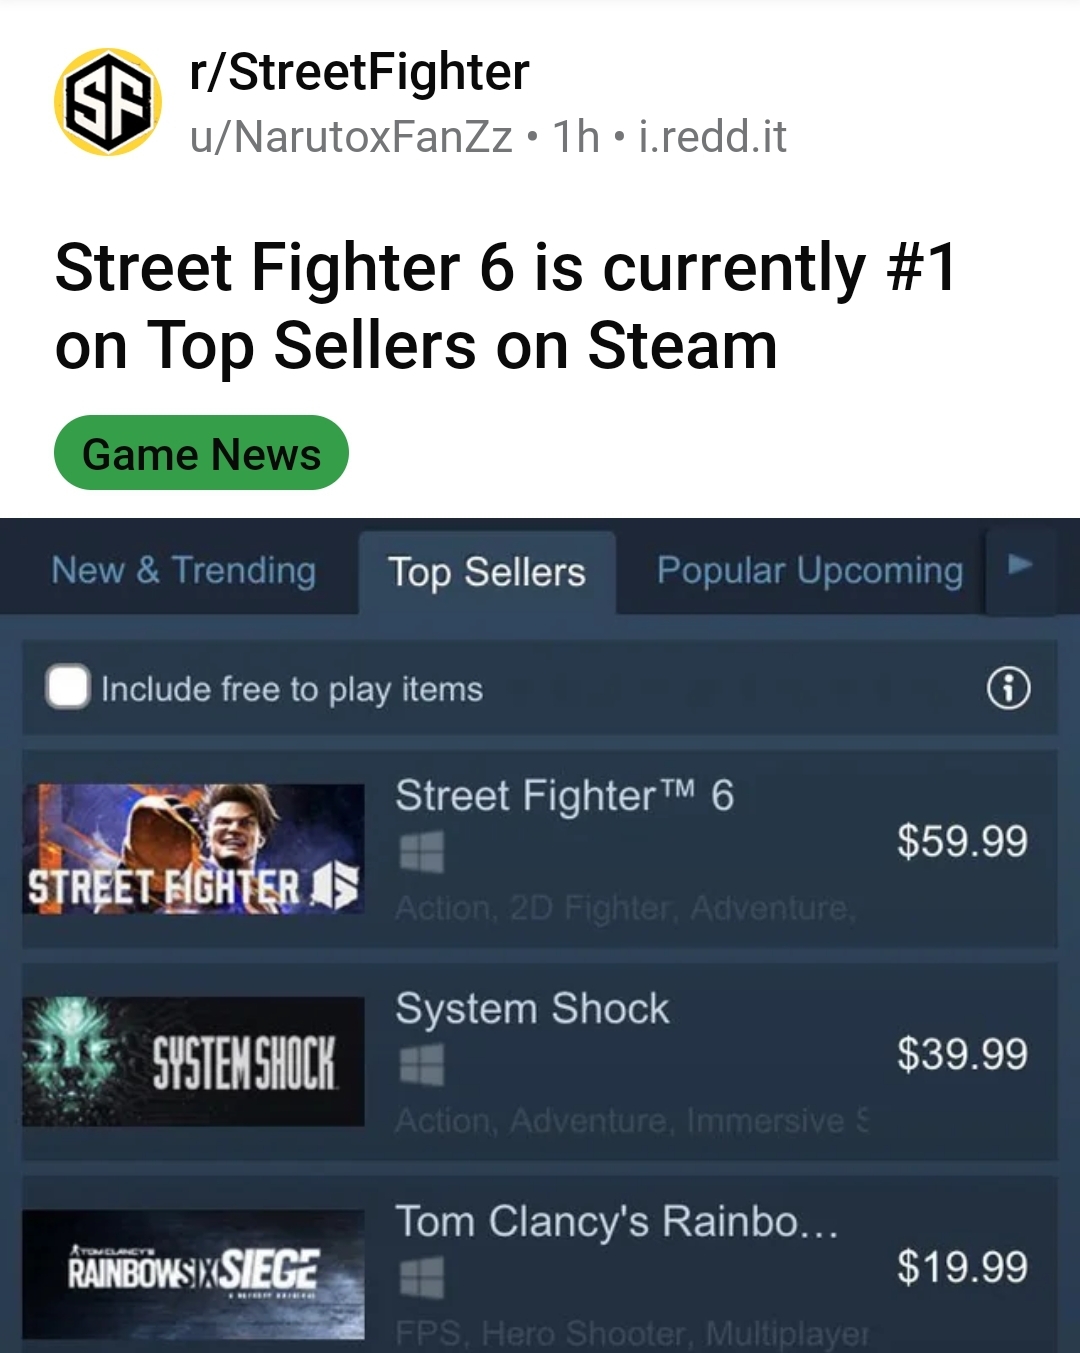The height and width of the screenshot is (1353, 1080).
Task: Click the Windows platform icon under Street Fighter 6
Action: click(x=421, y=853)
